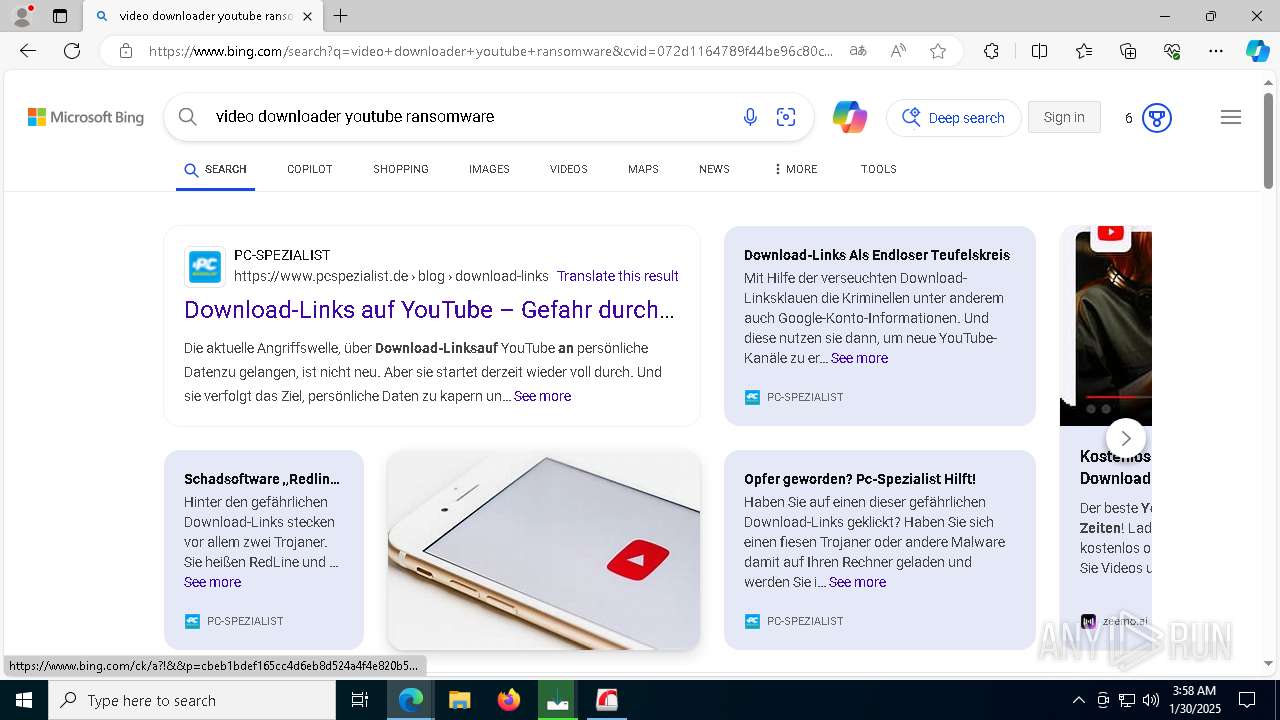Open Browser essentials heart icon
This screenshot has height=720, width=1280.
pos(1172,51)
